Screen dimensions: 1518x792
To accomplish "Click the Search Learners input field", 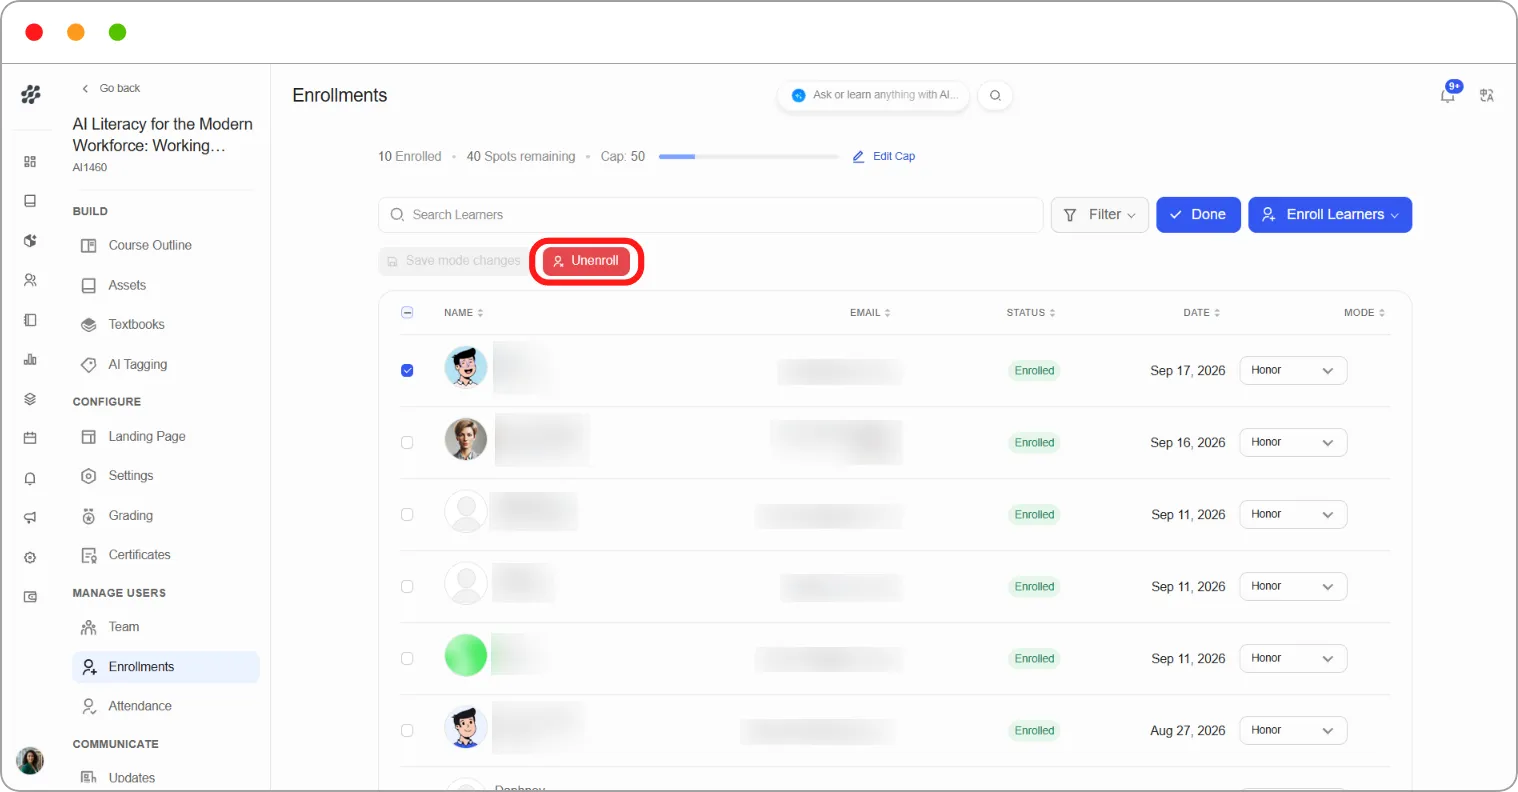I will pyautogui.click(x=710, y=215).
